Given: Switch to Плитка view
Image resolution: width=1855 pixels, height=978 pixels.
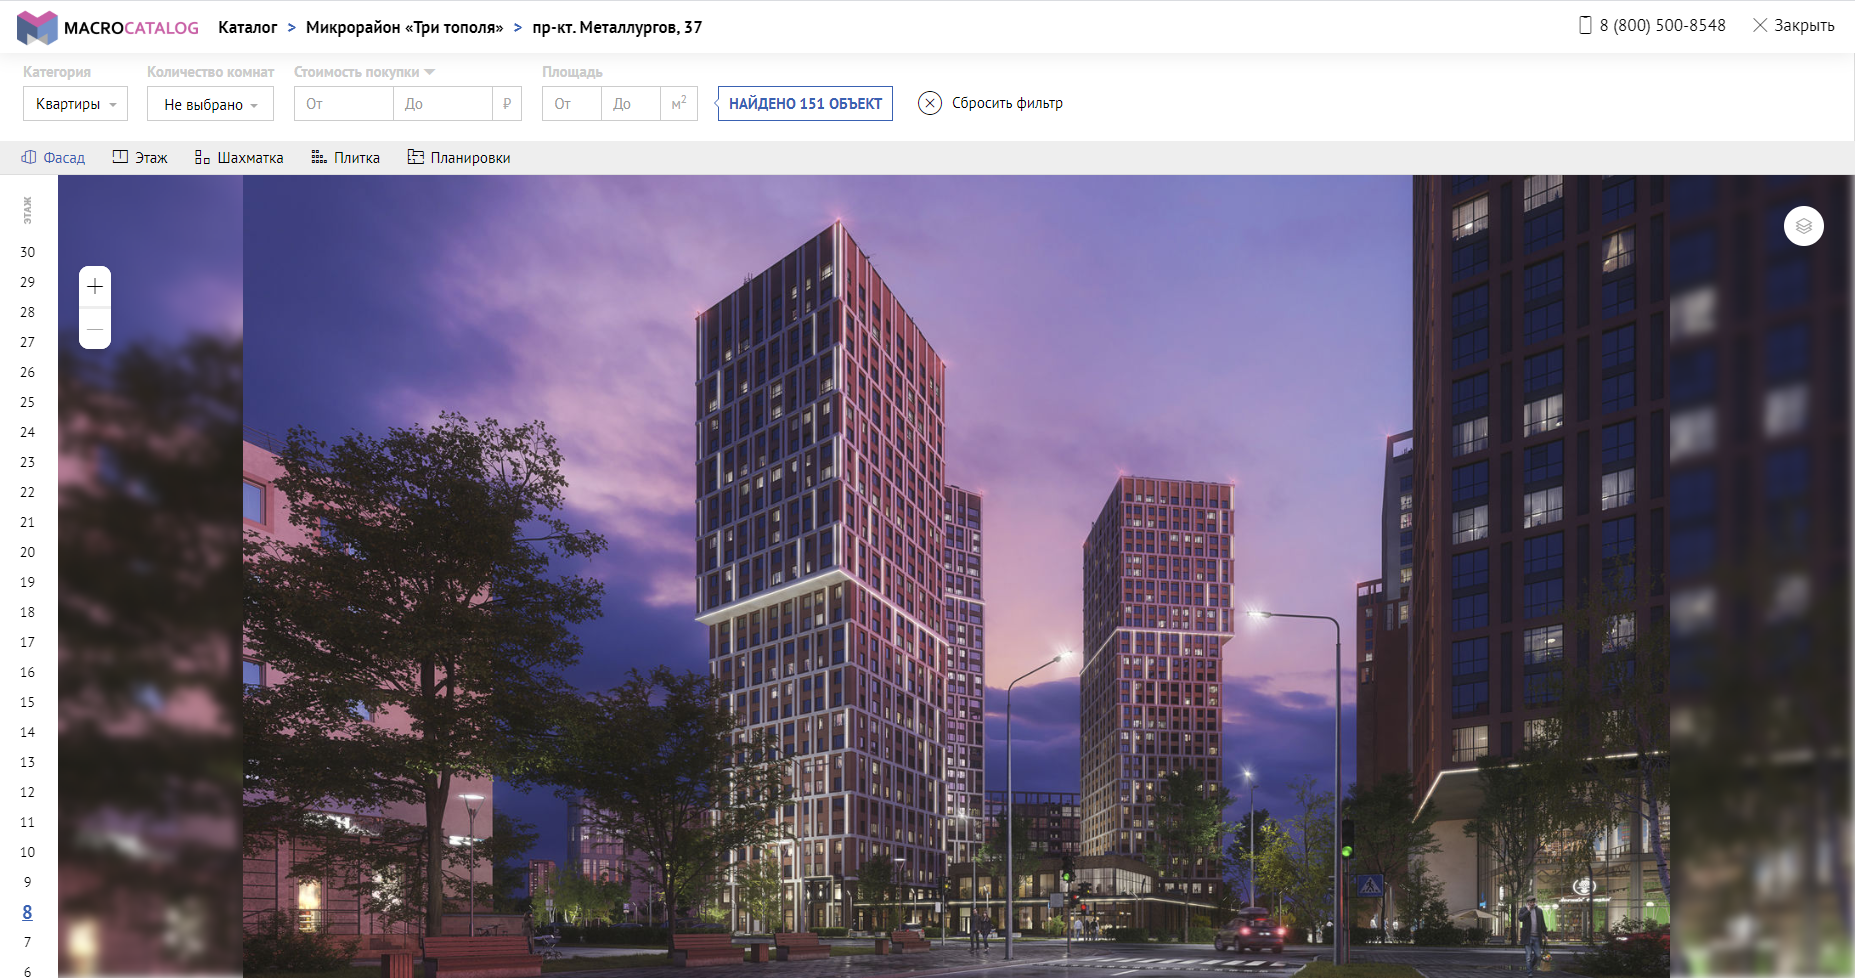Looking at the screenshot, I should click(345, 158).
